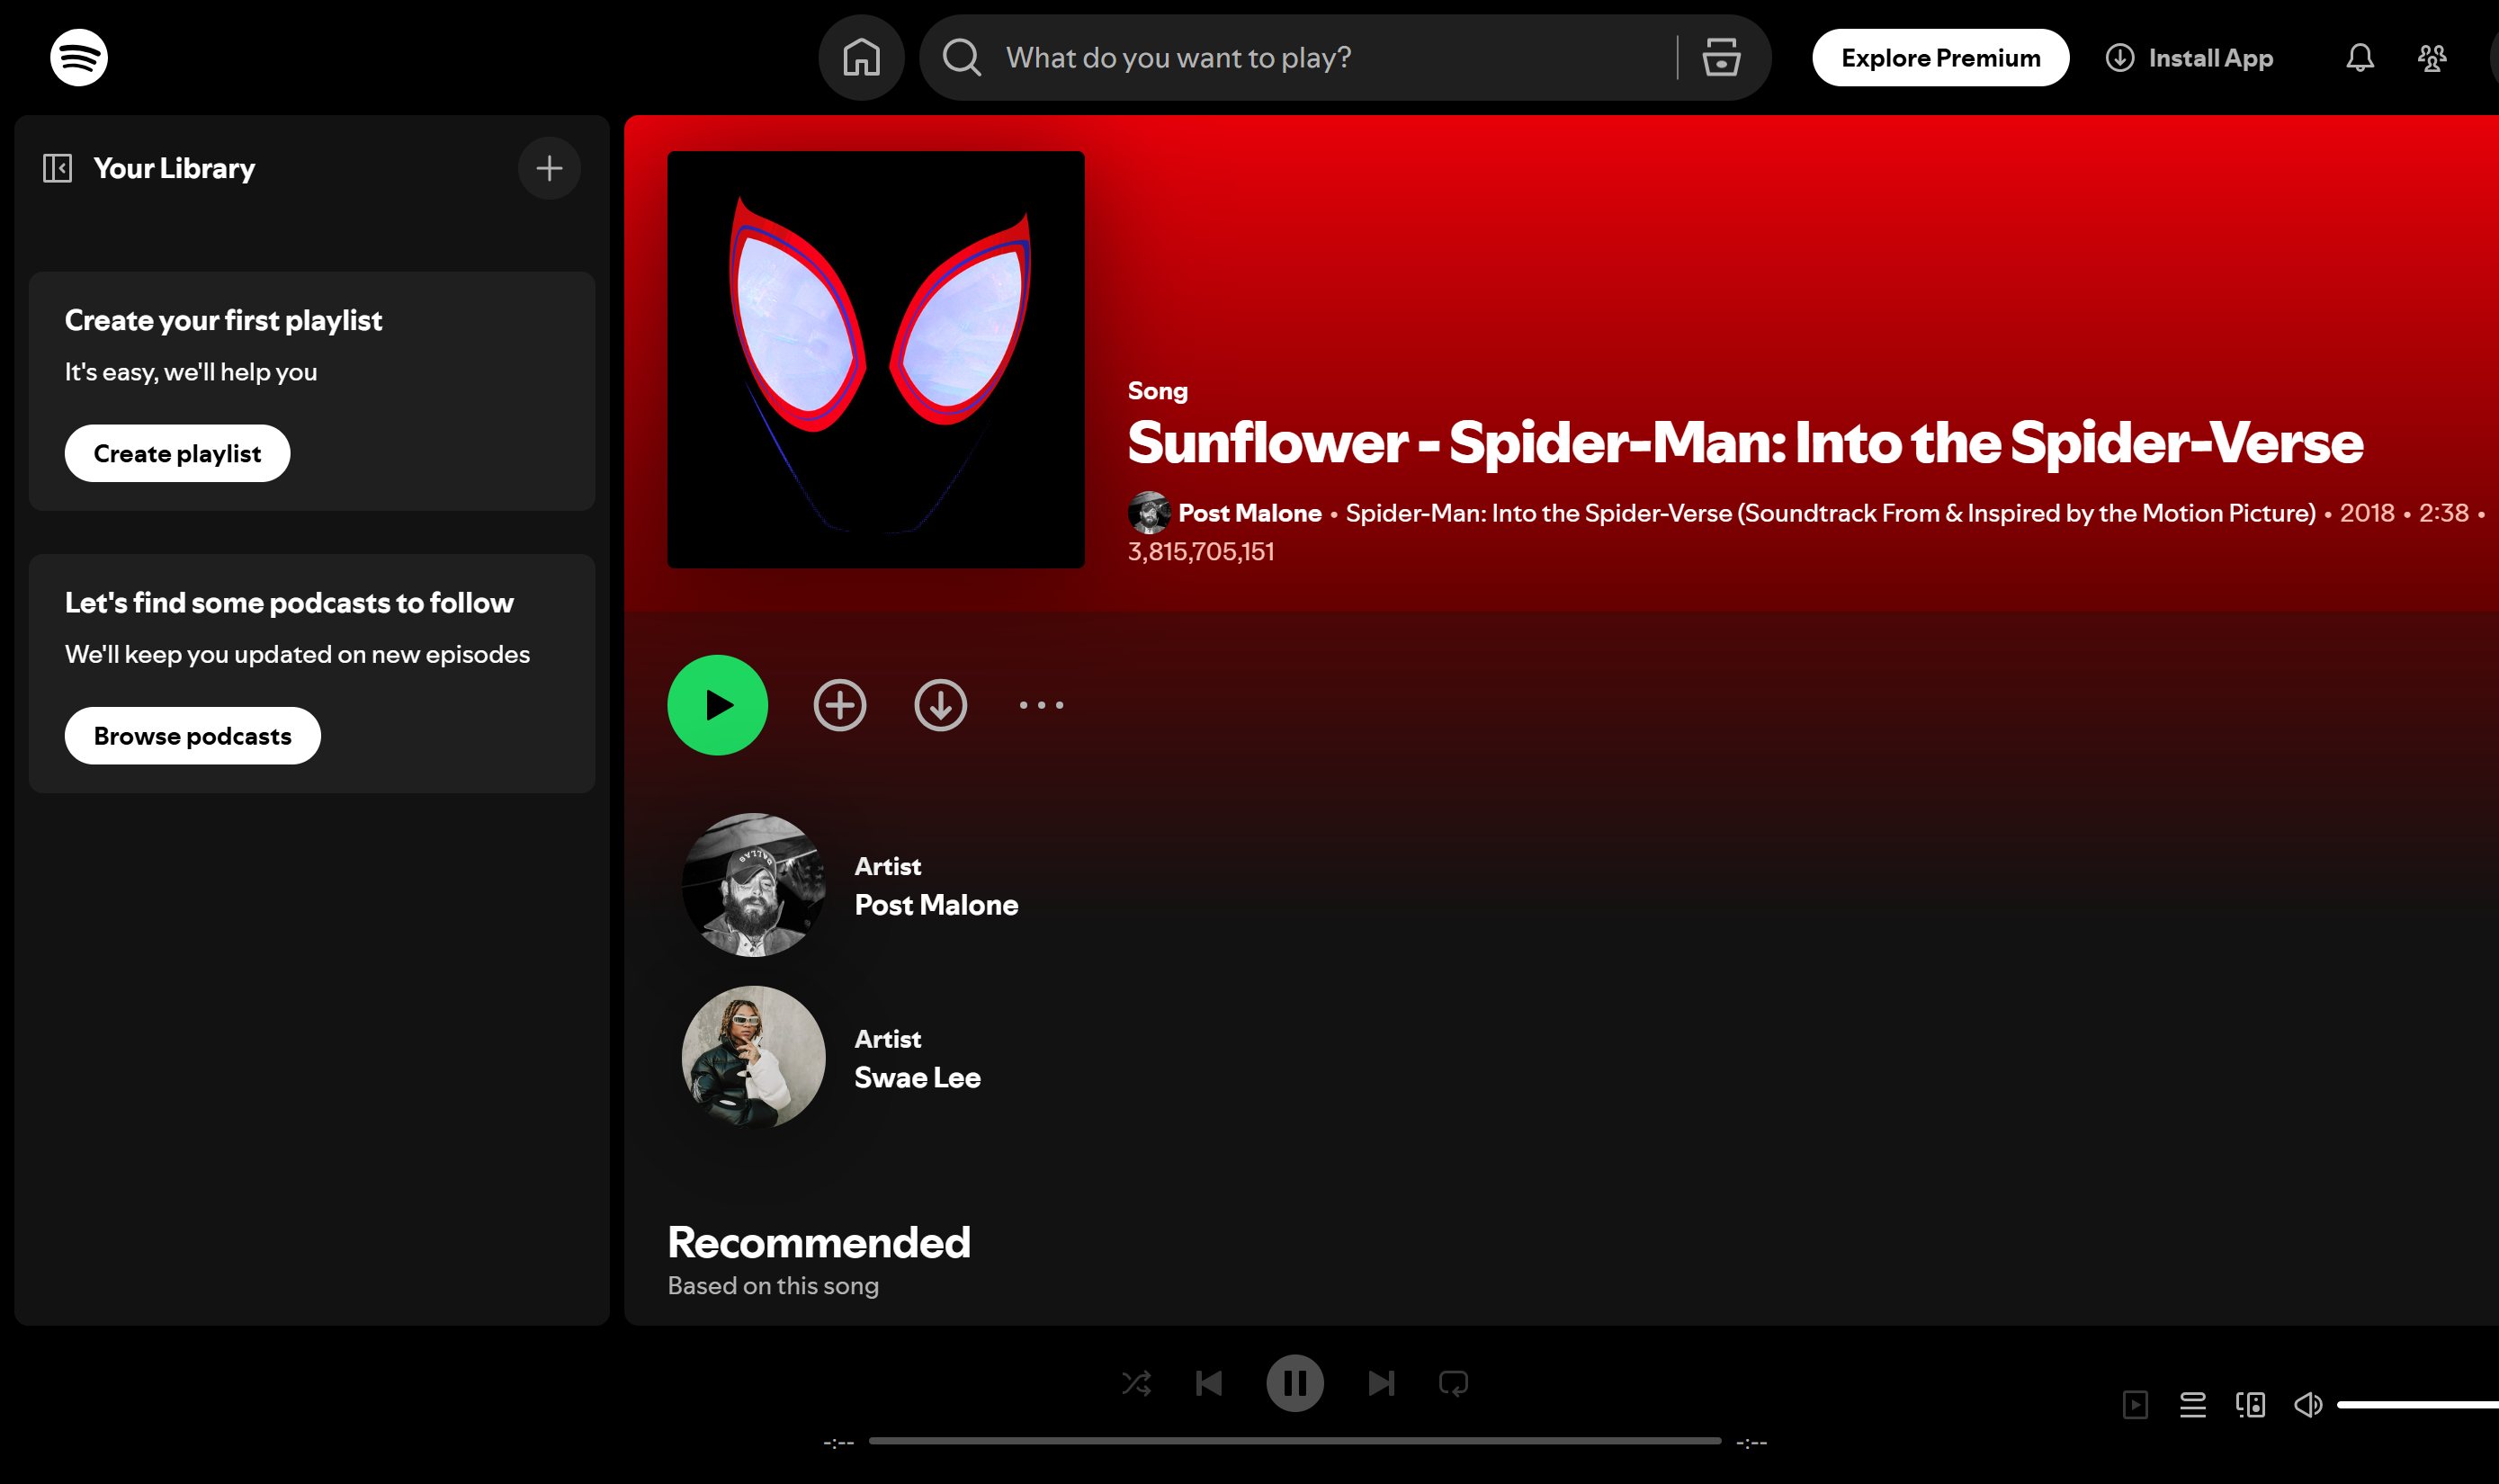Viewport: 2499px width, 1484px height.
Task: Enable repeat for the current track
Action: click(x=1453, y=1383)
